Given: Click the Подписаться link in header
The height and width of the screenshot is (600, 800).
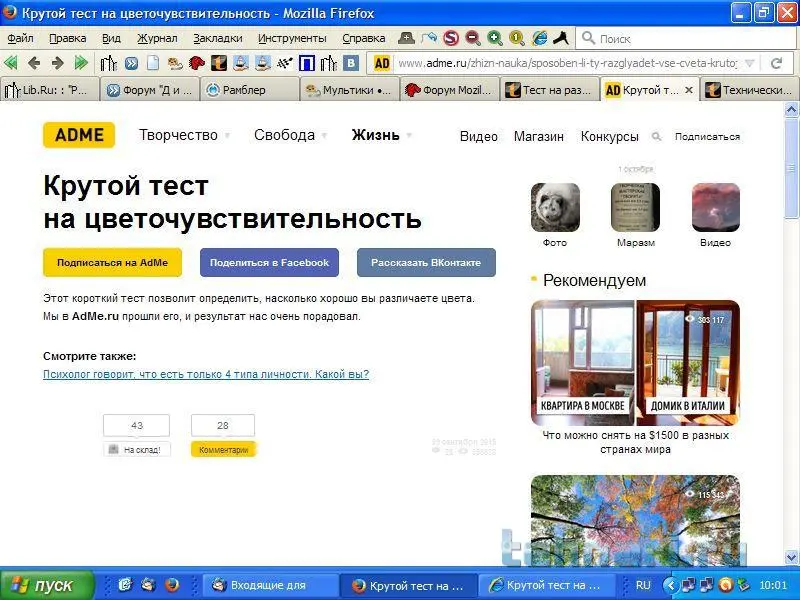Looking at the screenshot, I should pyautogui.click(x=707, y=137).
